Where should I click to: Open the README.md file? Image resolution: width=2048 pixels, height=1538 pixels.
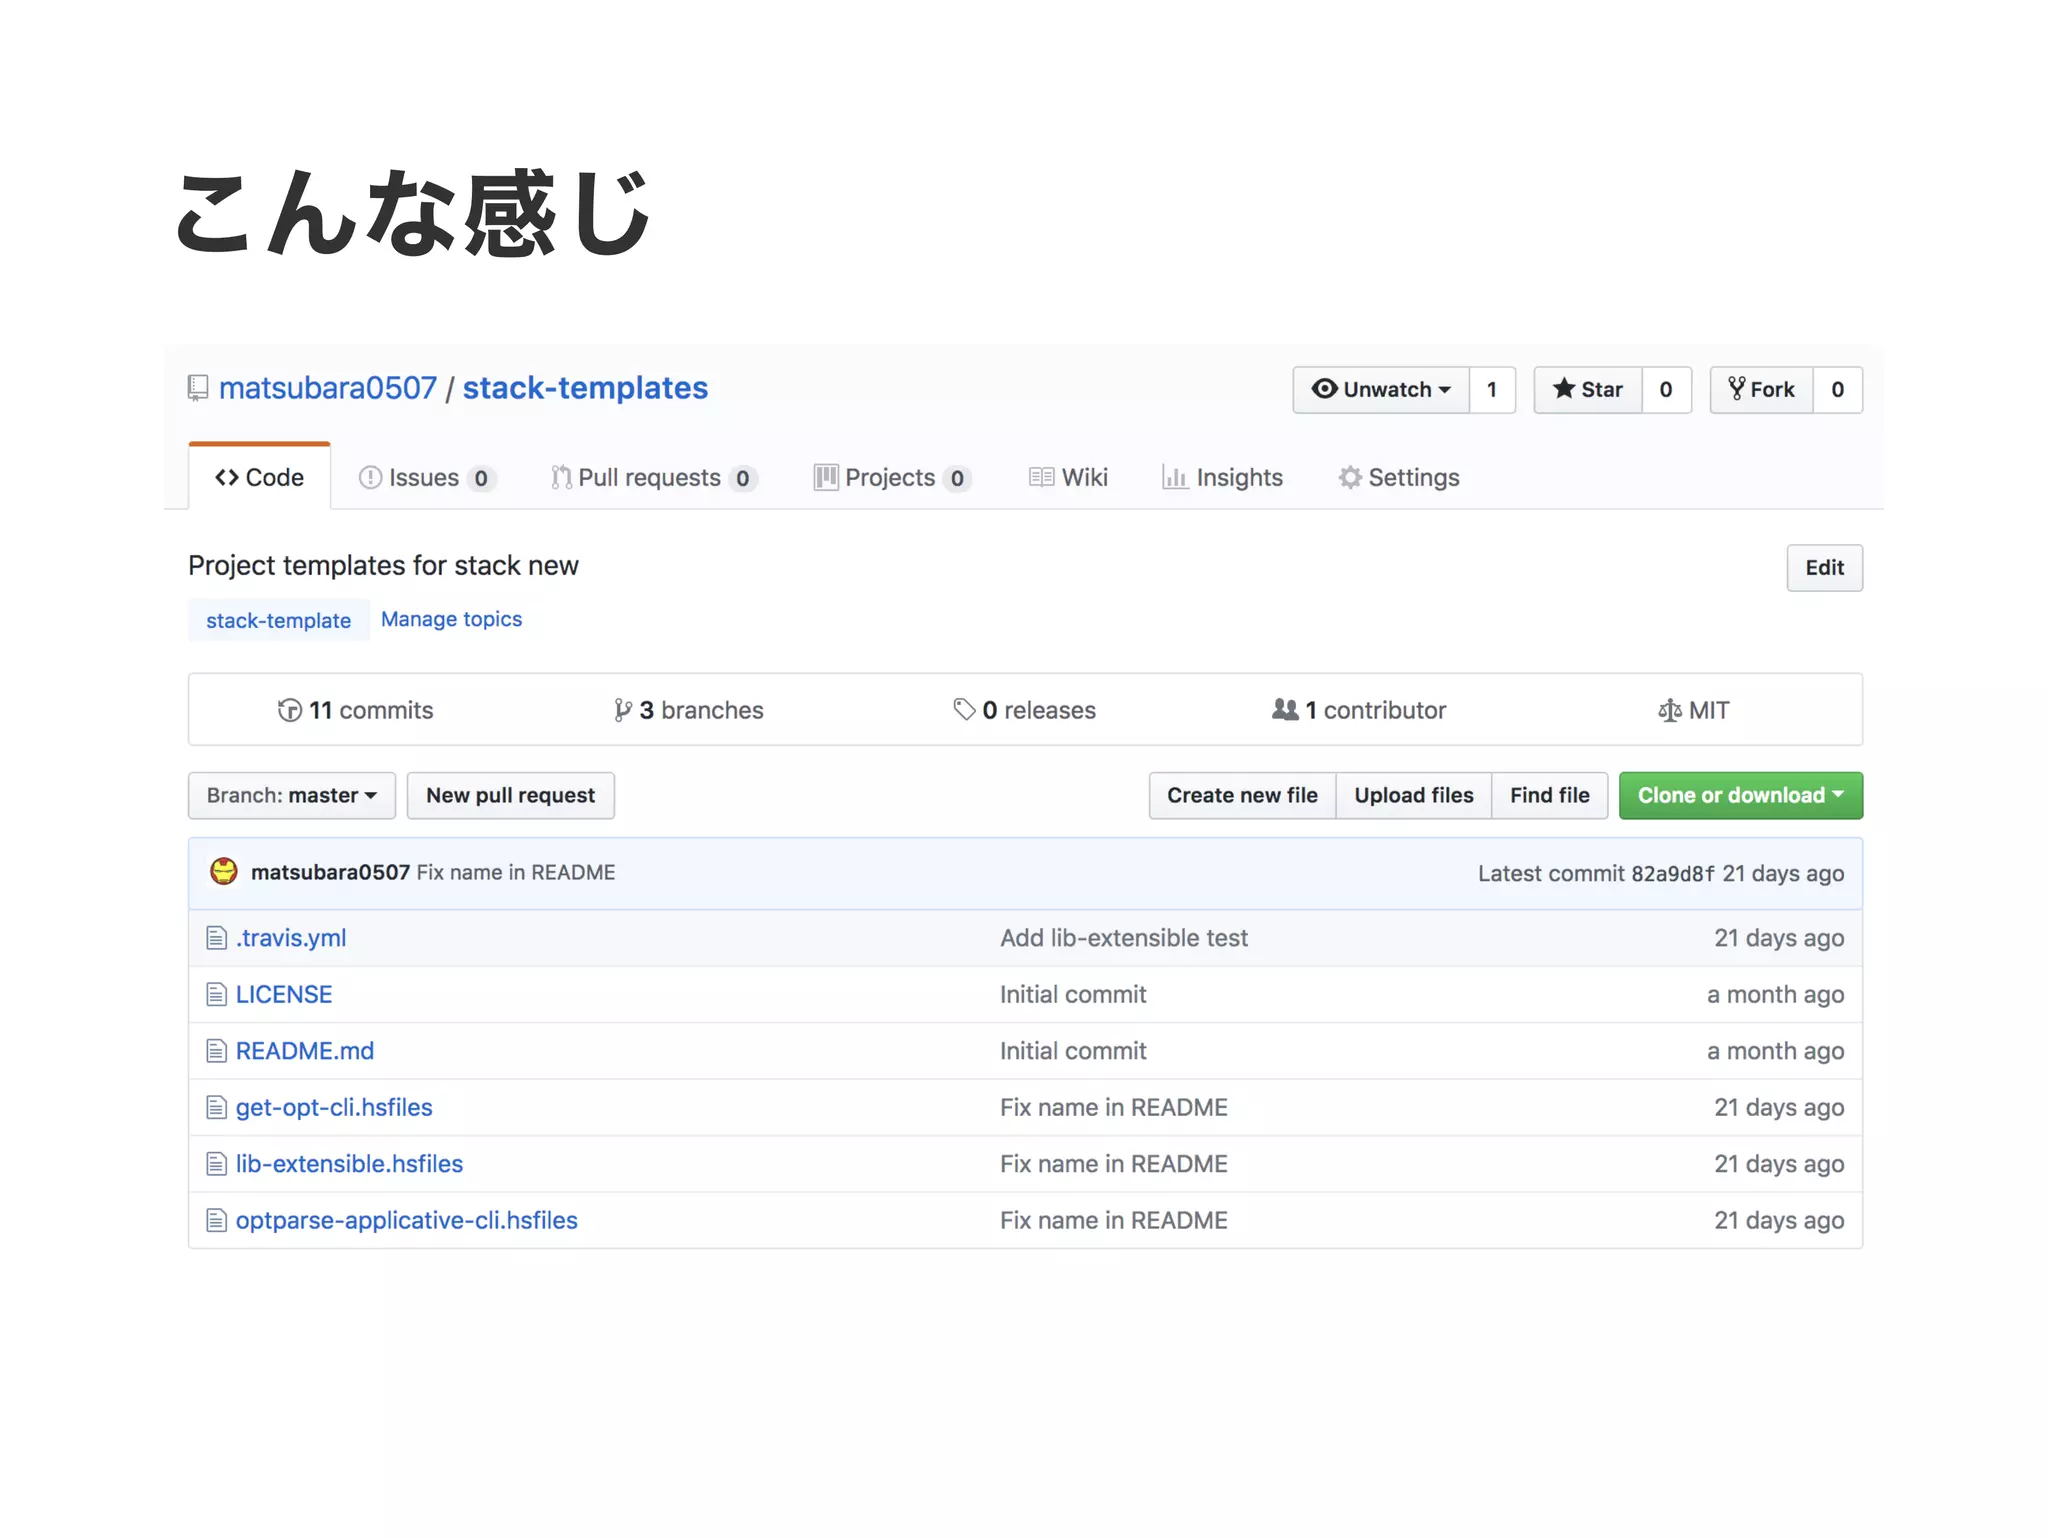pyautogui.click(x=305, y=1051)
